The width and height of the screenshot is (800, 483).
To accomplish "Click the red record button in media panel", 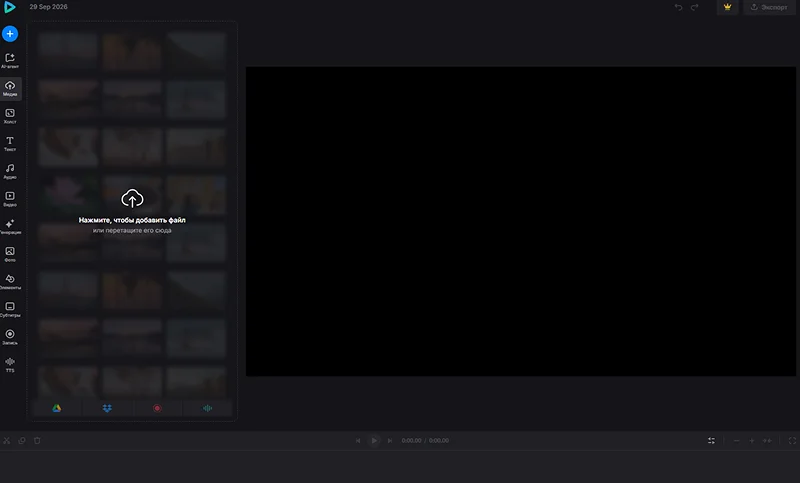I will click(x=157, y=408).
